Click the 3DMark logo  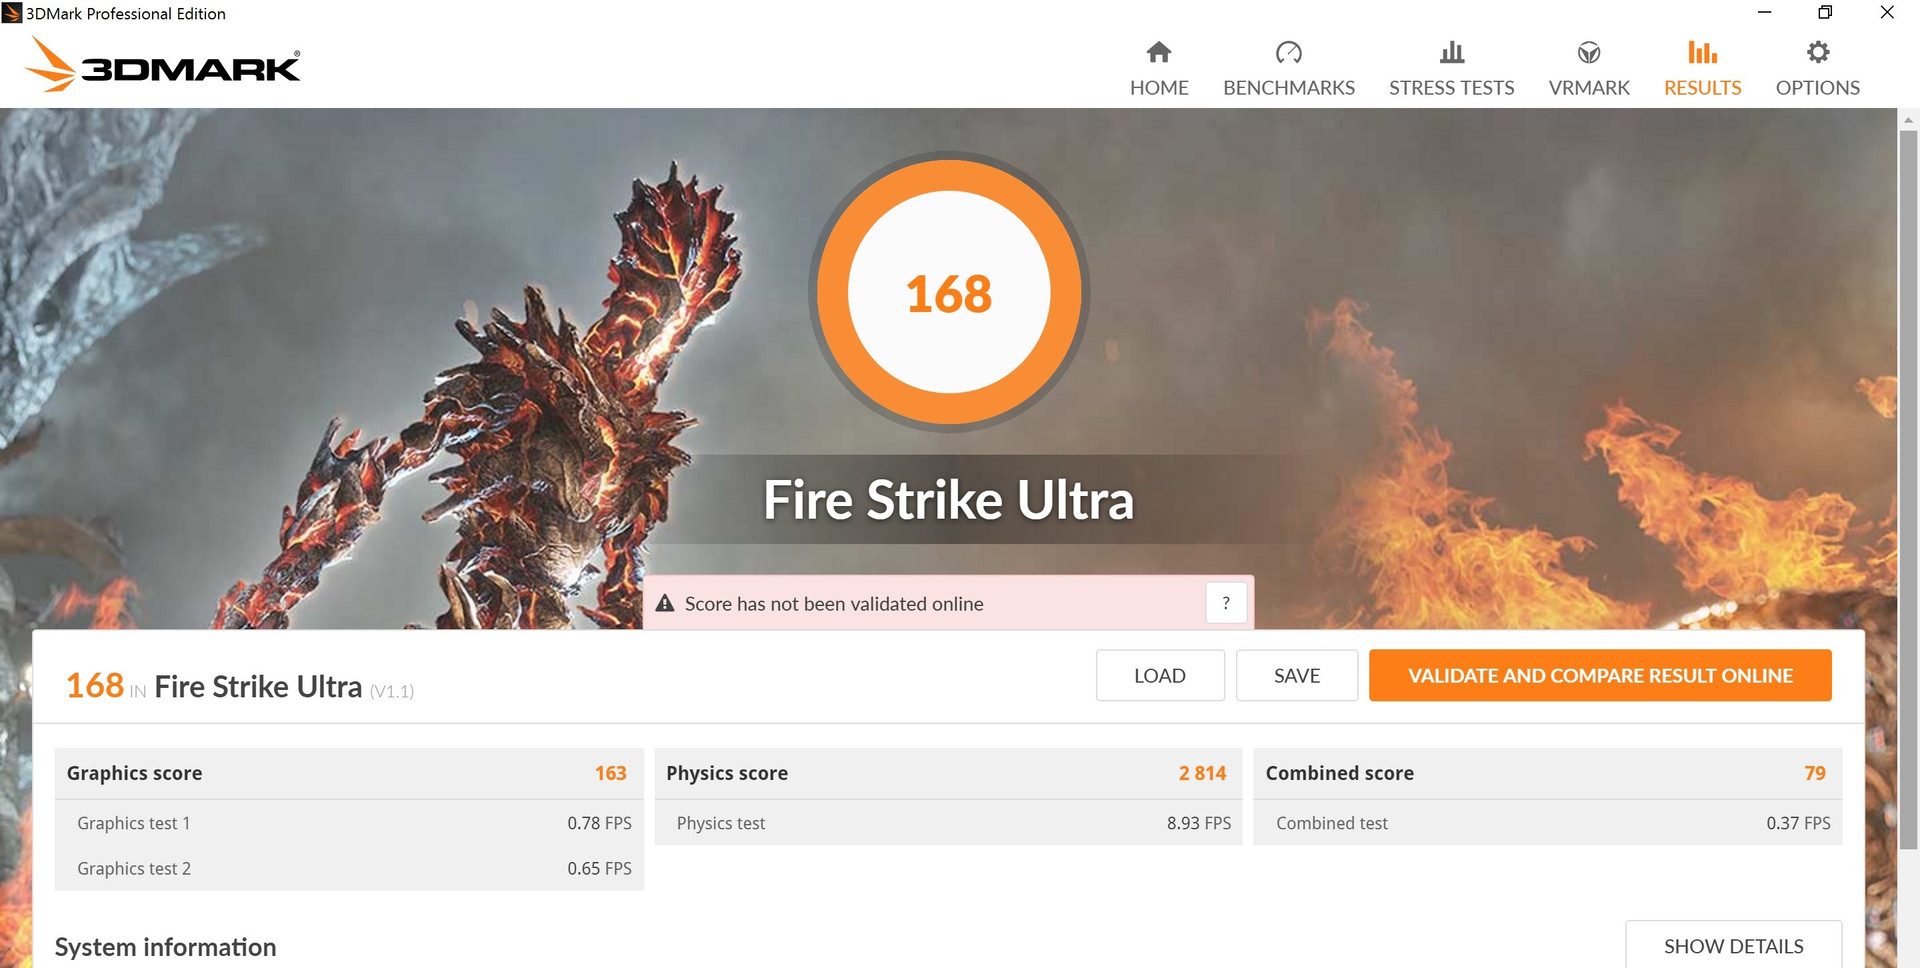point(163,64)
